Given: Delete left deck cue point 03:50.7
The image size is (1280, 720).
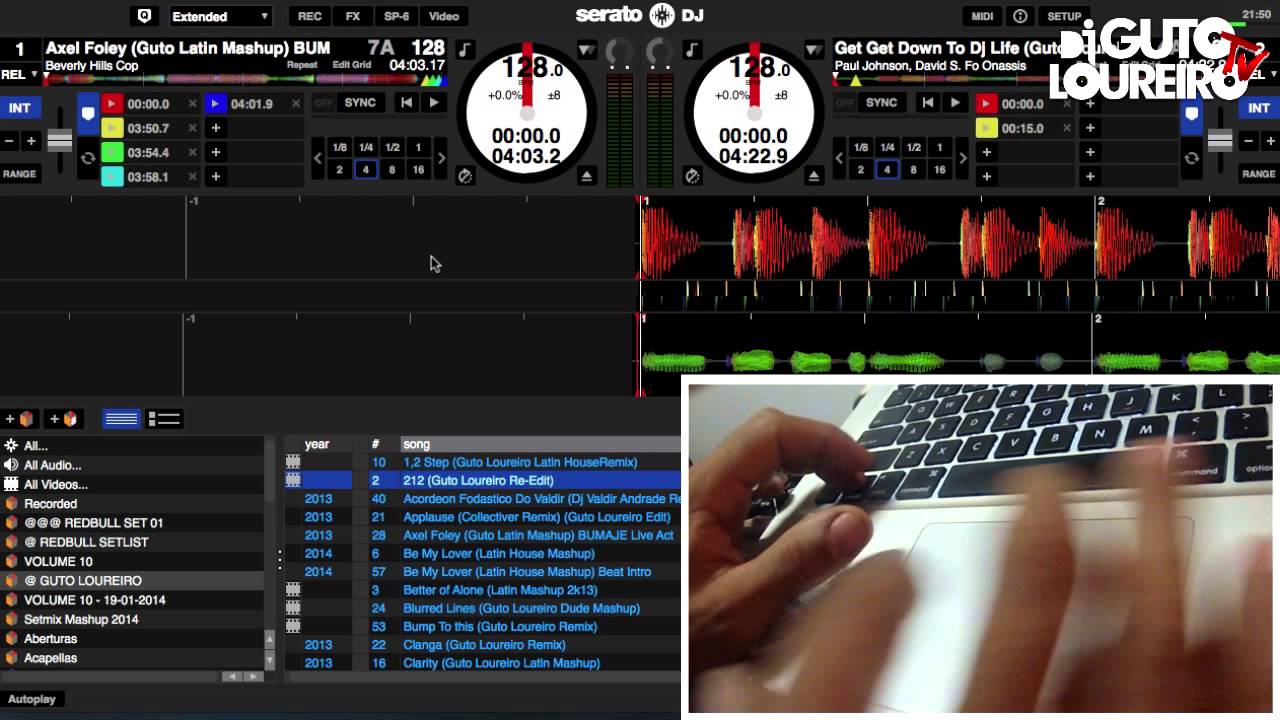Looking at the screenshot, I should coord(192,128).
